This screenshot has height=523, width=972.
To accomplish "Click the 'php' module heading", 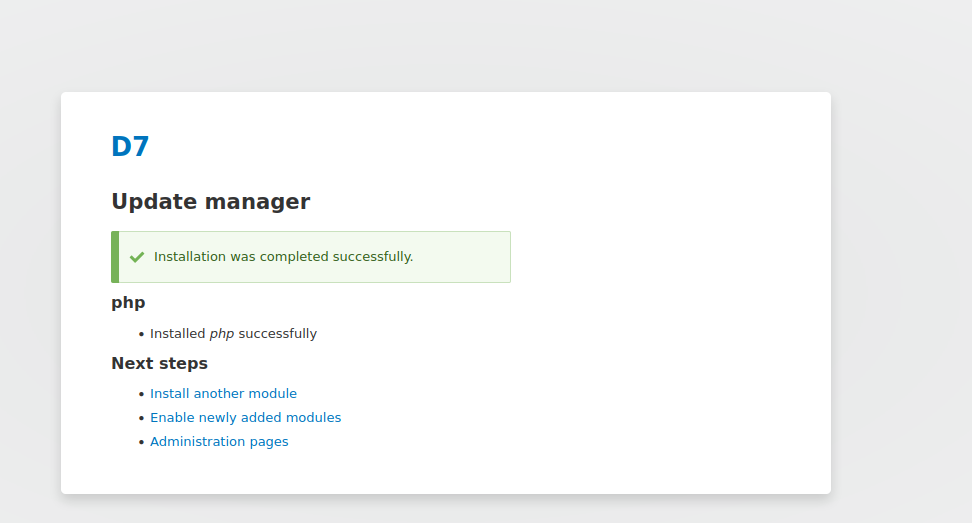I will pyautogui.click(x=128, y=303).
